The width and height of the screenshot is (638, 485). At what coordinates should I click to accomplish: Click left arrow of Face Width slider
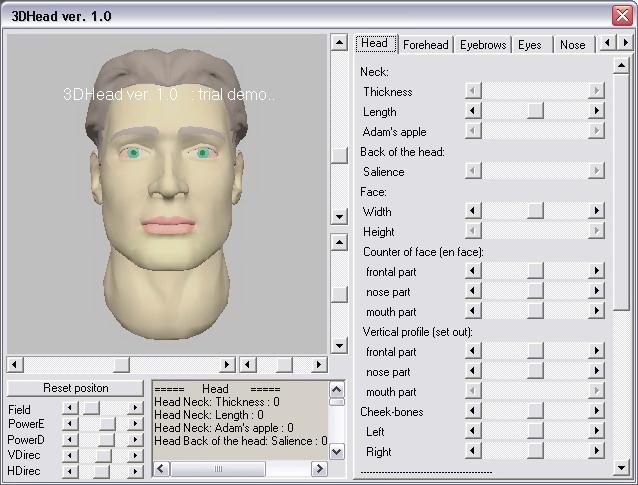[x=473, y=211]
